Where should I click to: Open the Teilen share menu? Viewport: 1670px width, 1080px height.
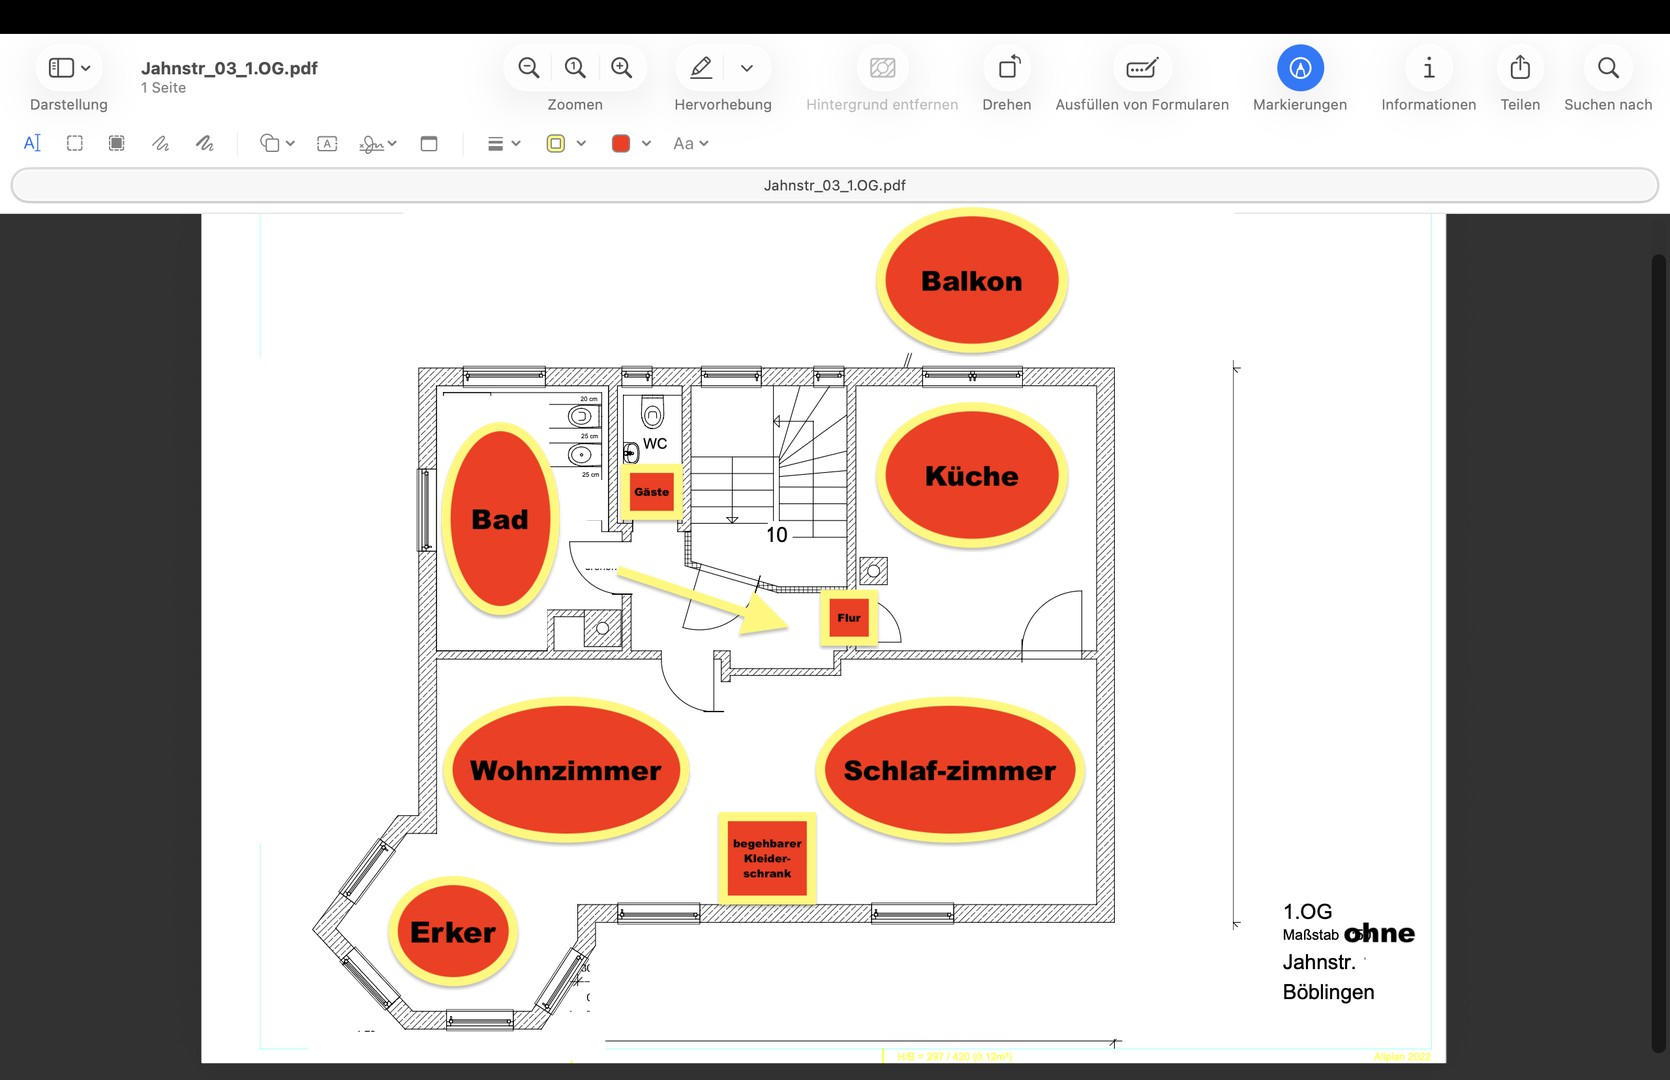1520,68
